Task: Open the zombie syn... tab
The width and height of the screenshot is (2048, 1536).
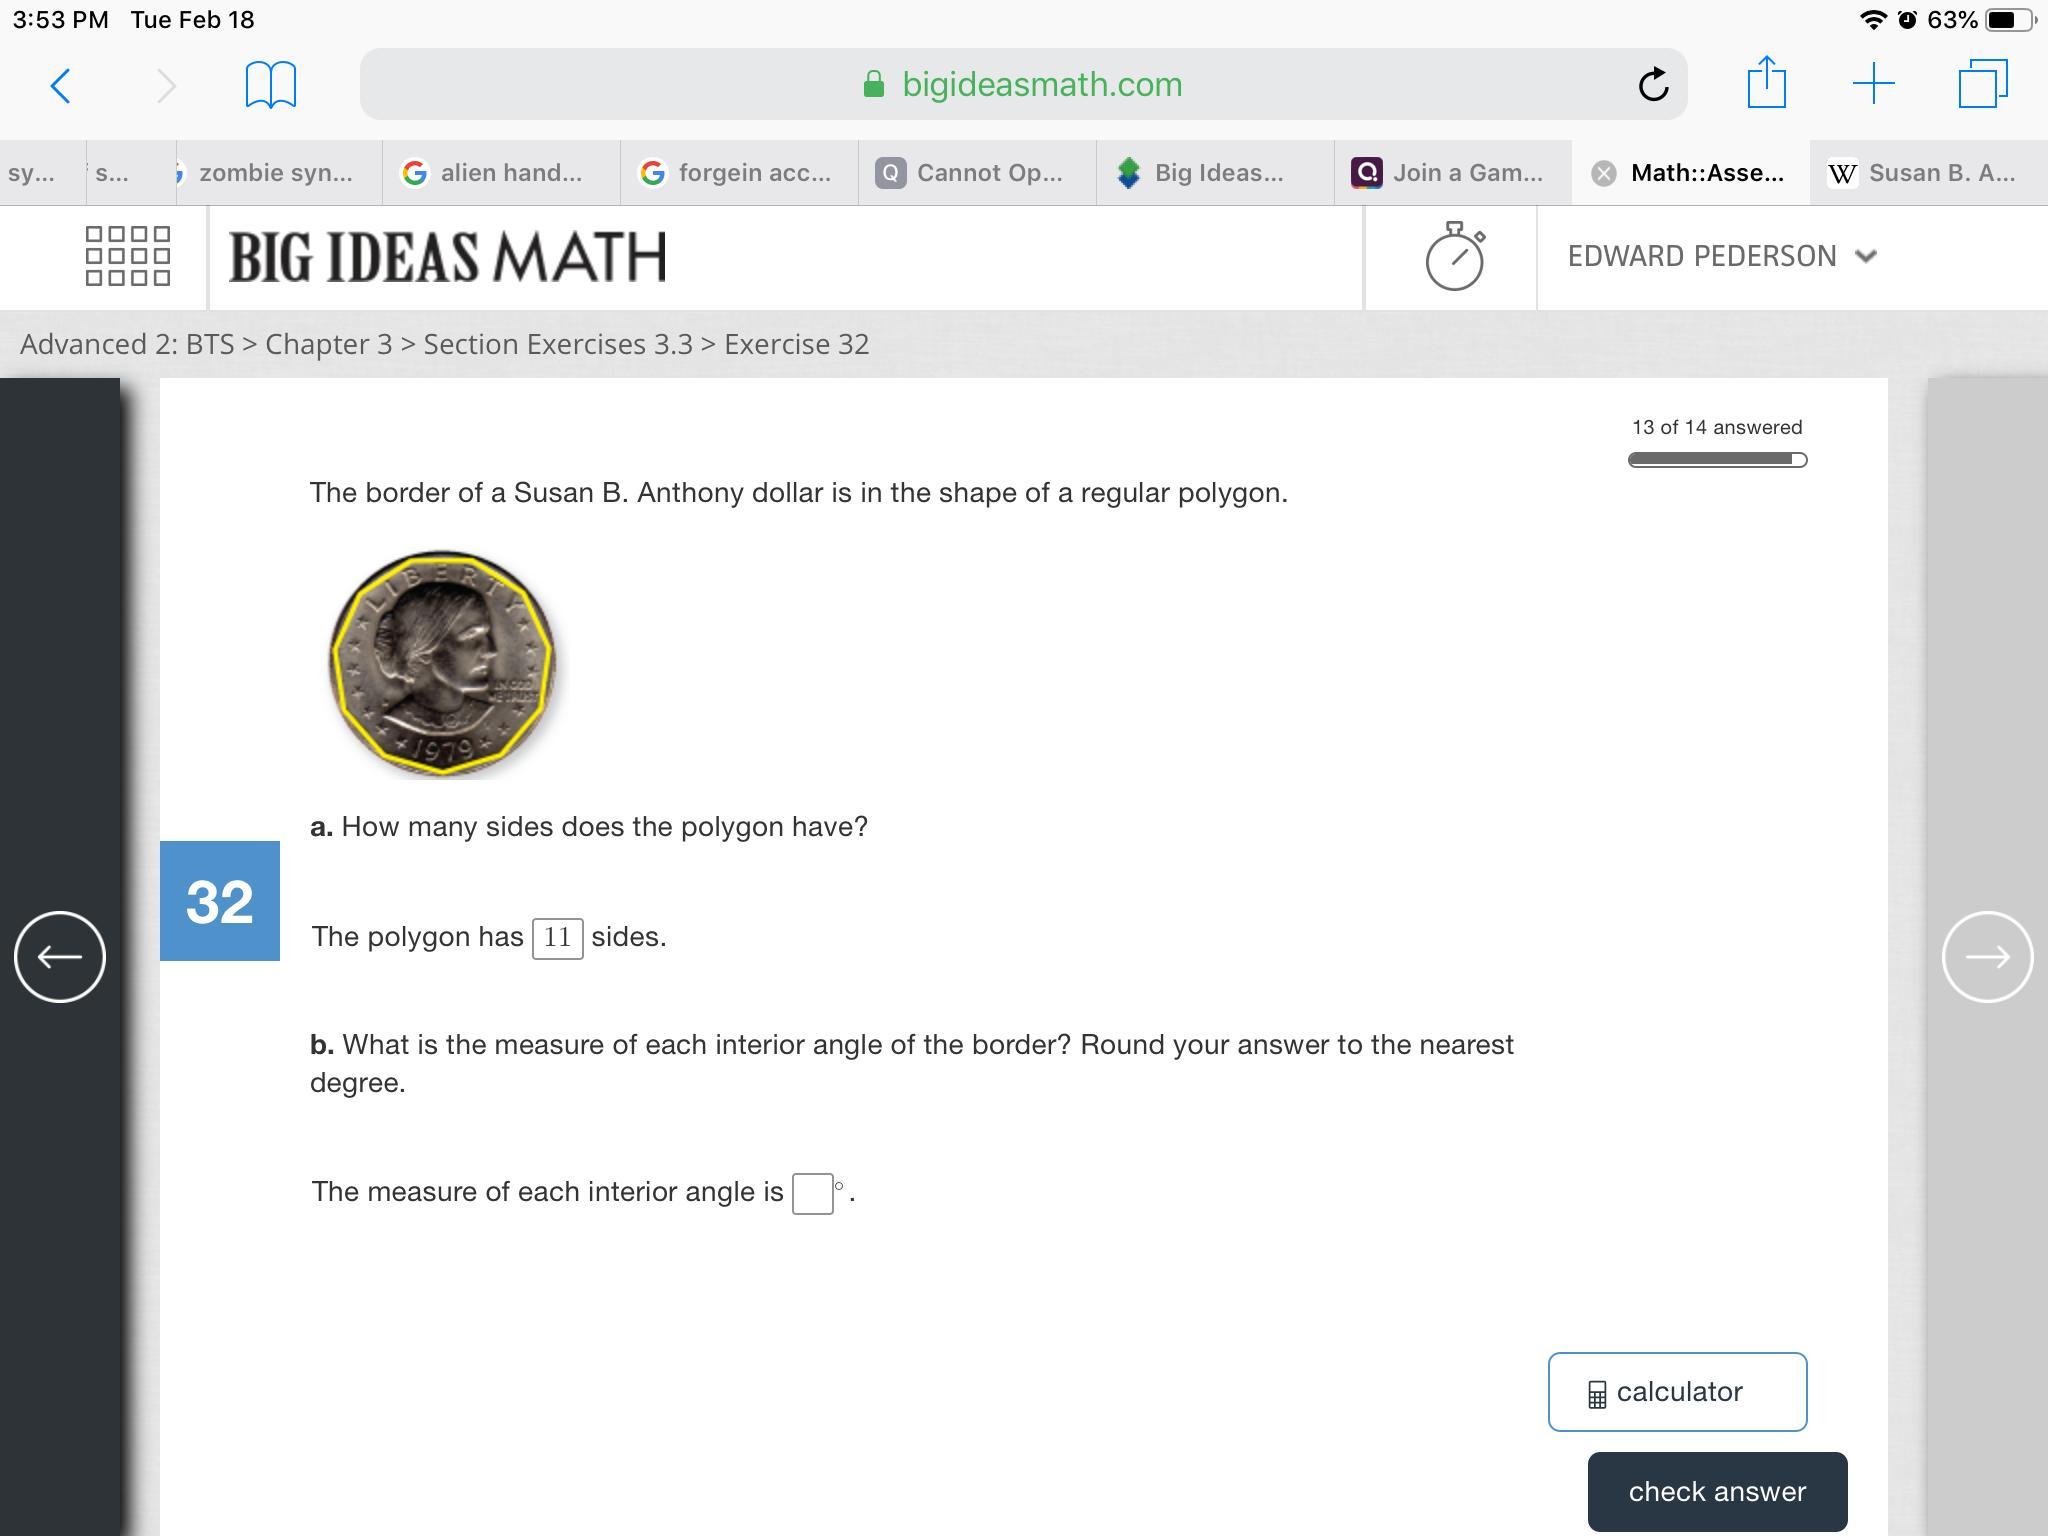Action: click(275, 174)
